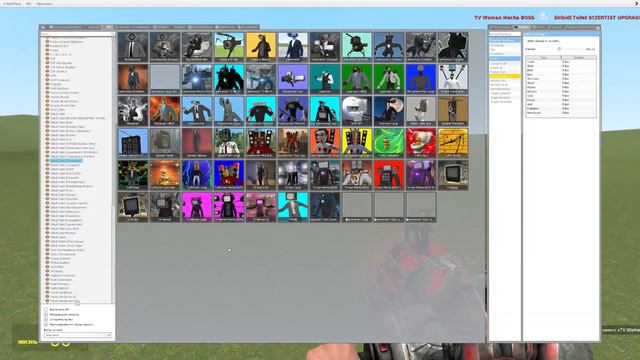Select the brown speaker tower NPC icon
This screenshot has height=360, width=640.
tap(453, 111)
